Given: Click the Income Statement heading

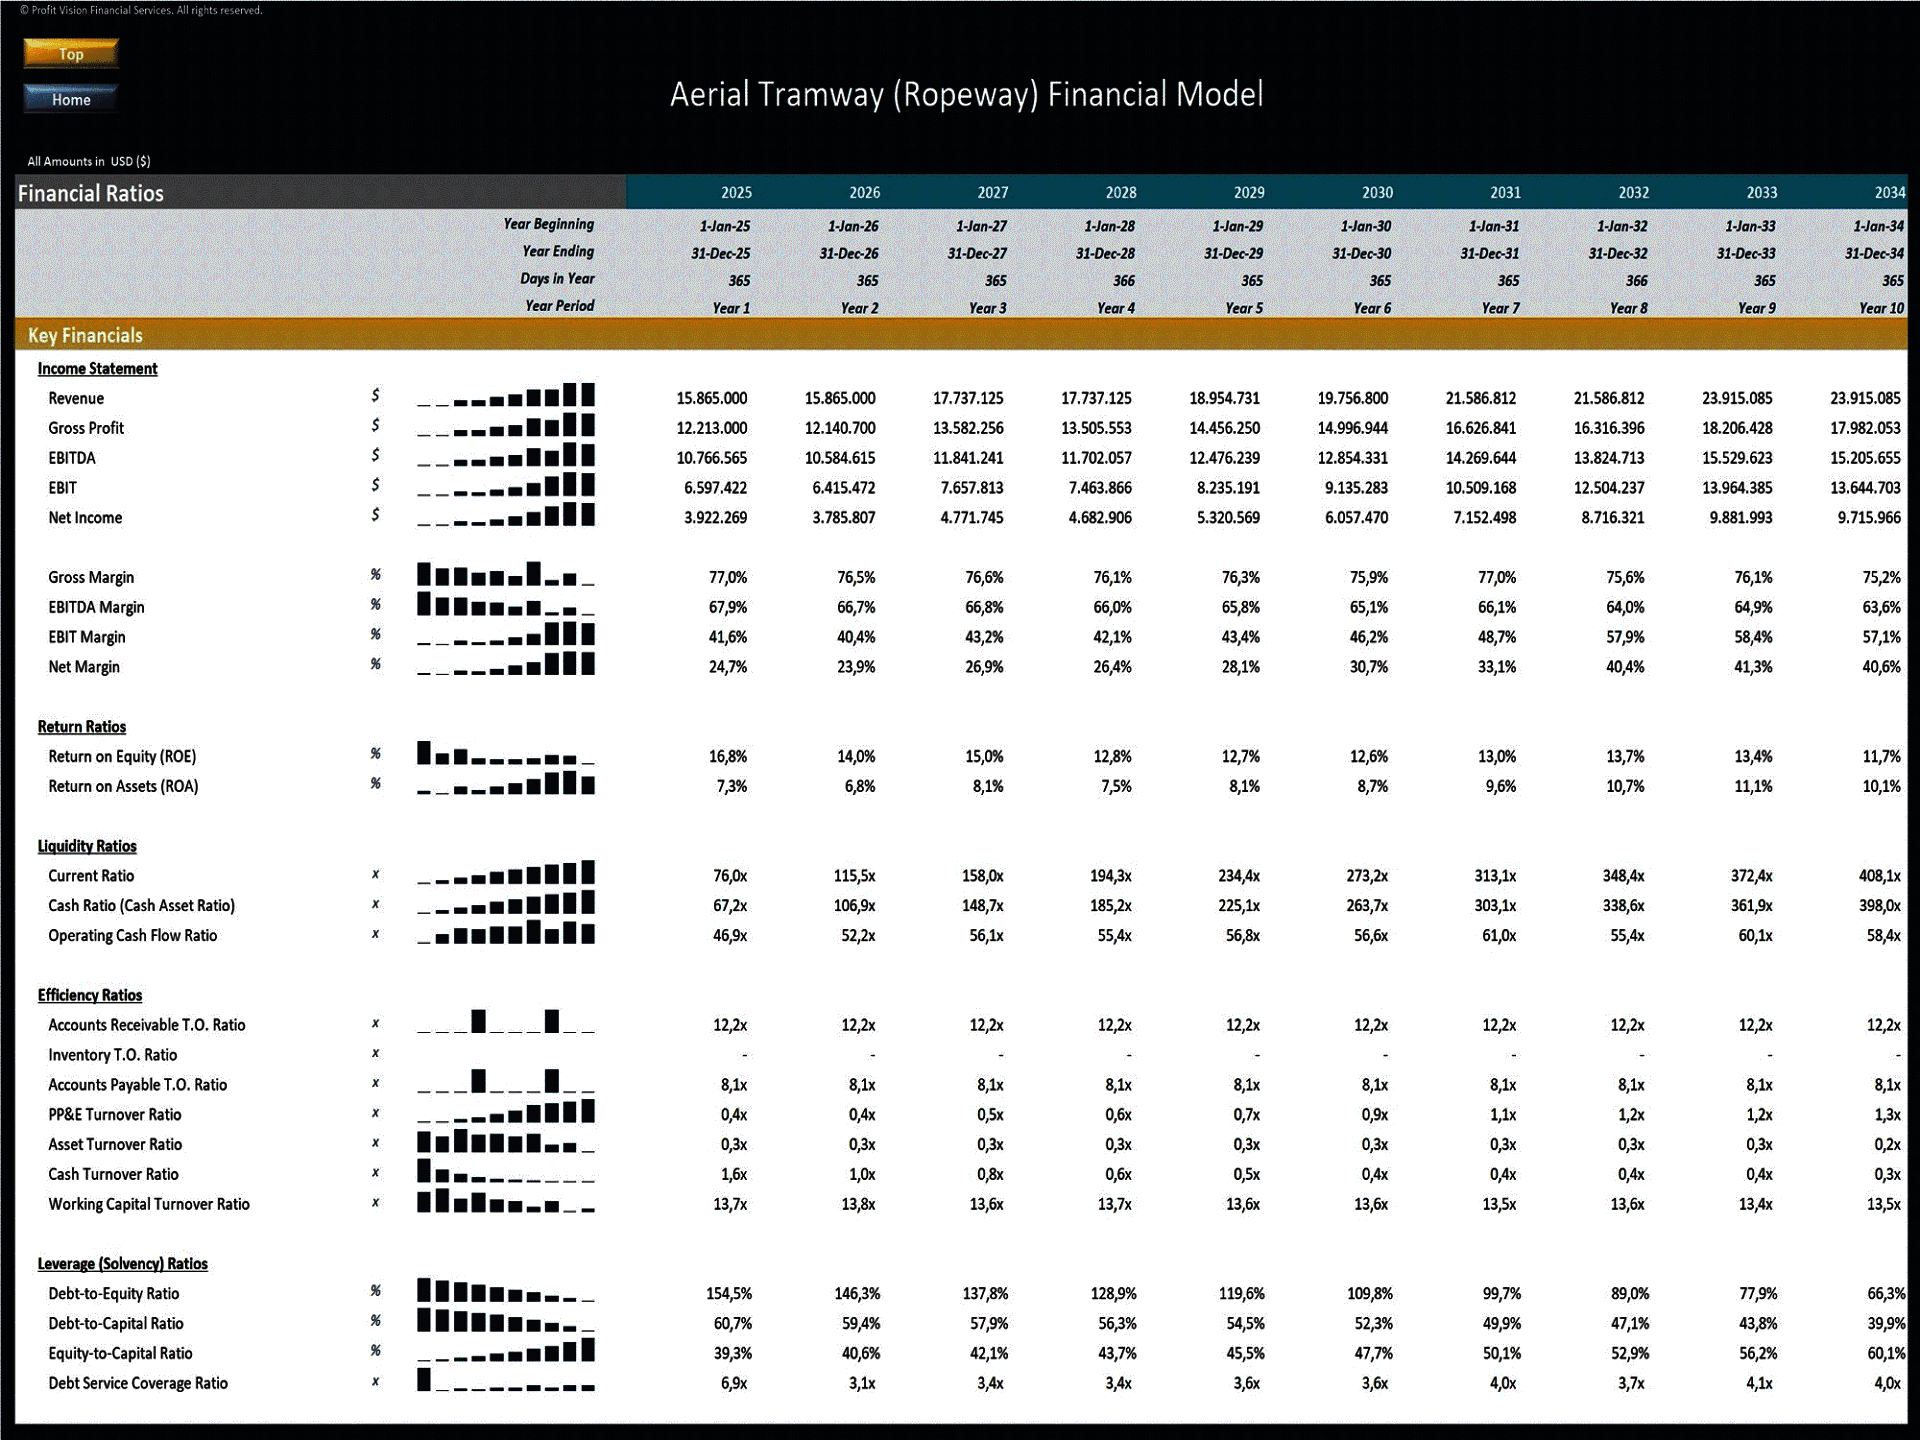Looking at the screenshot, I should click(x=98, y=368).
